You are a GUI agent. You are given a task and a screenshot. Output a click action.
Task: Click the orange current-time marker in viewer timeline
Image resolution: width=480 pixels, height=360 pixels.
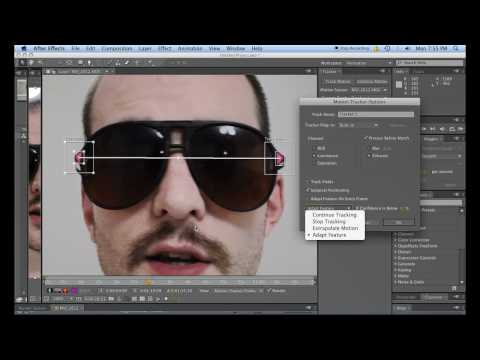pos(148,282)
